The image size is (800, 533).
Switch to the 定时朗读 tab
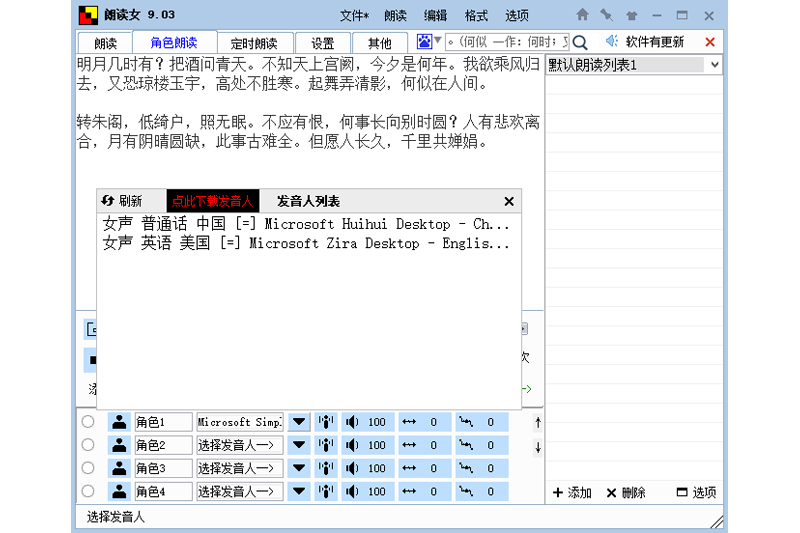pos(260,43)
